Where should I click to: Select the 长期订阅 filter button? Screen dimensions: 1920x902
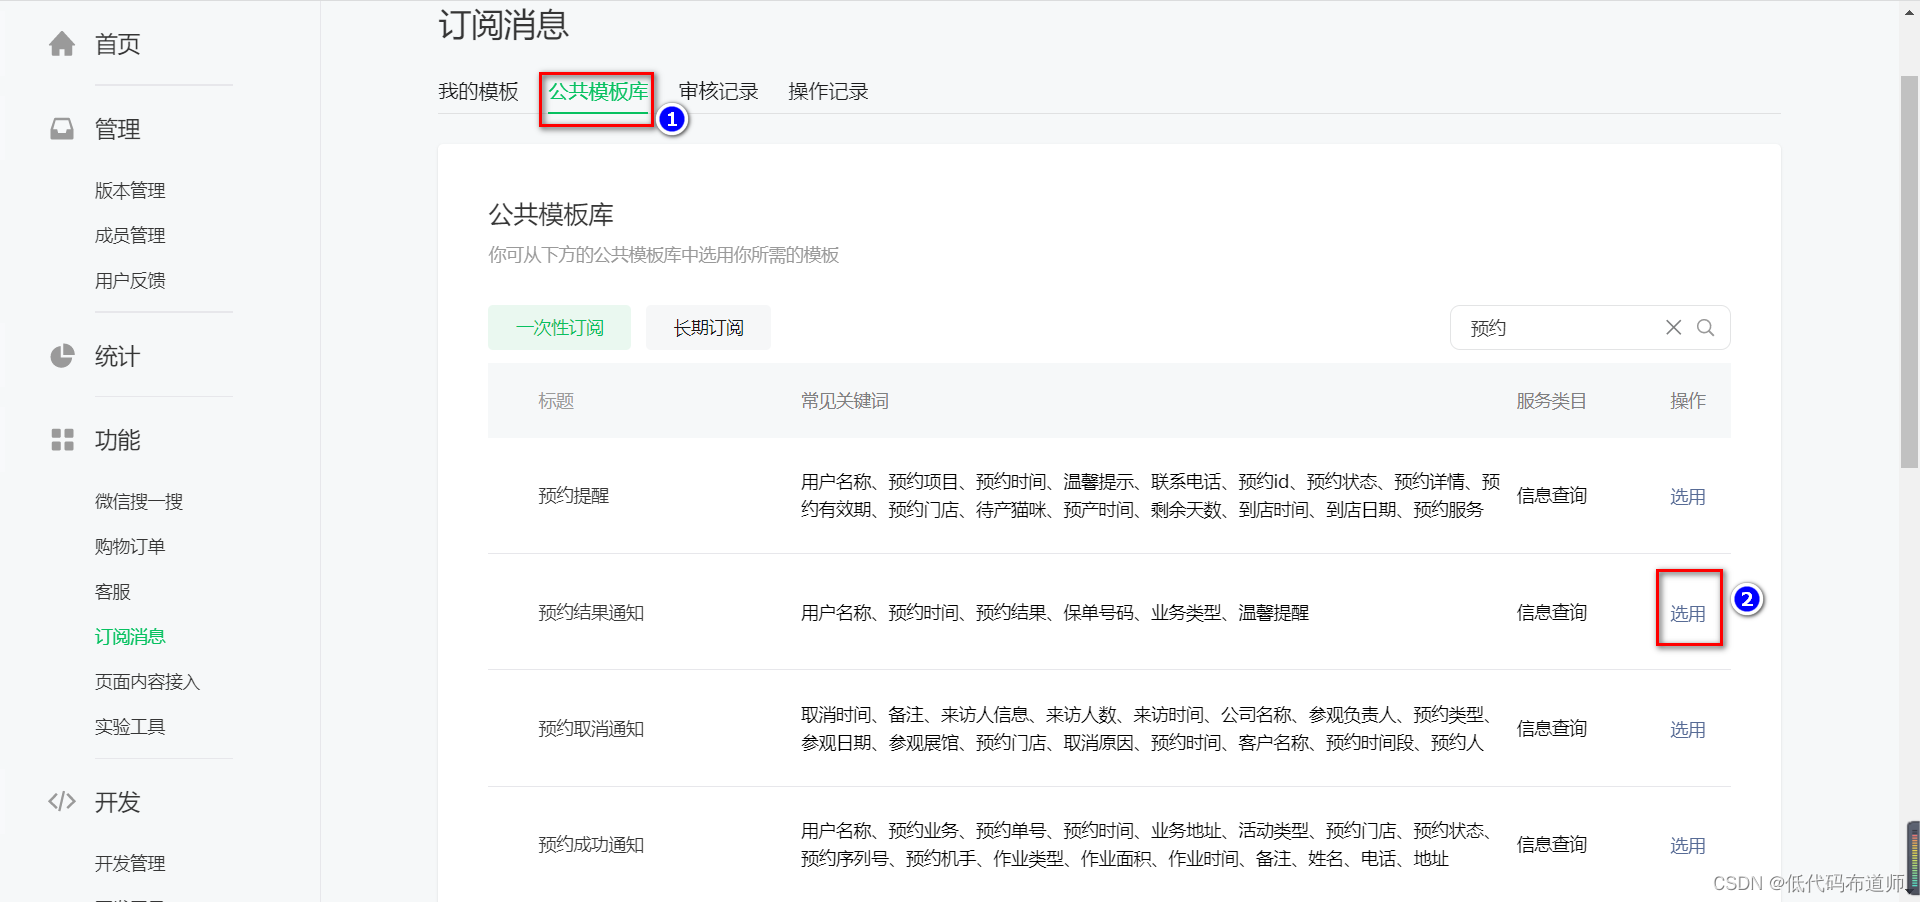(708, 327)
